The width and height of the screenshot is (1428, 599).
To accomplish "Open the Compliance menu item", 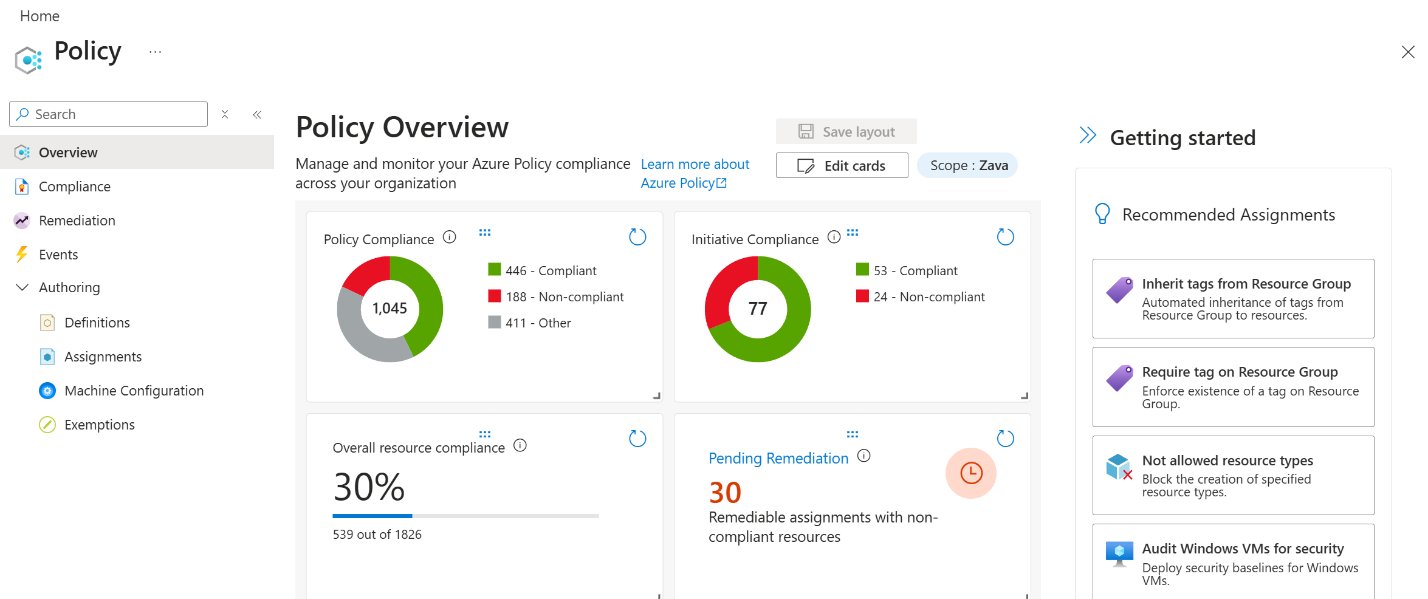I will pyautogui.click(x=74, y=187).
